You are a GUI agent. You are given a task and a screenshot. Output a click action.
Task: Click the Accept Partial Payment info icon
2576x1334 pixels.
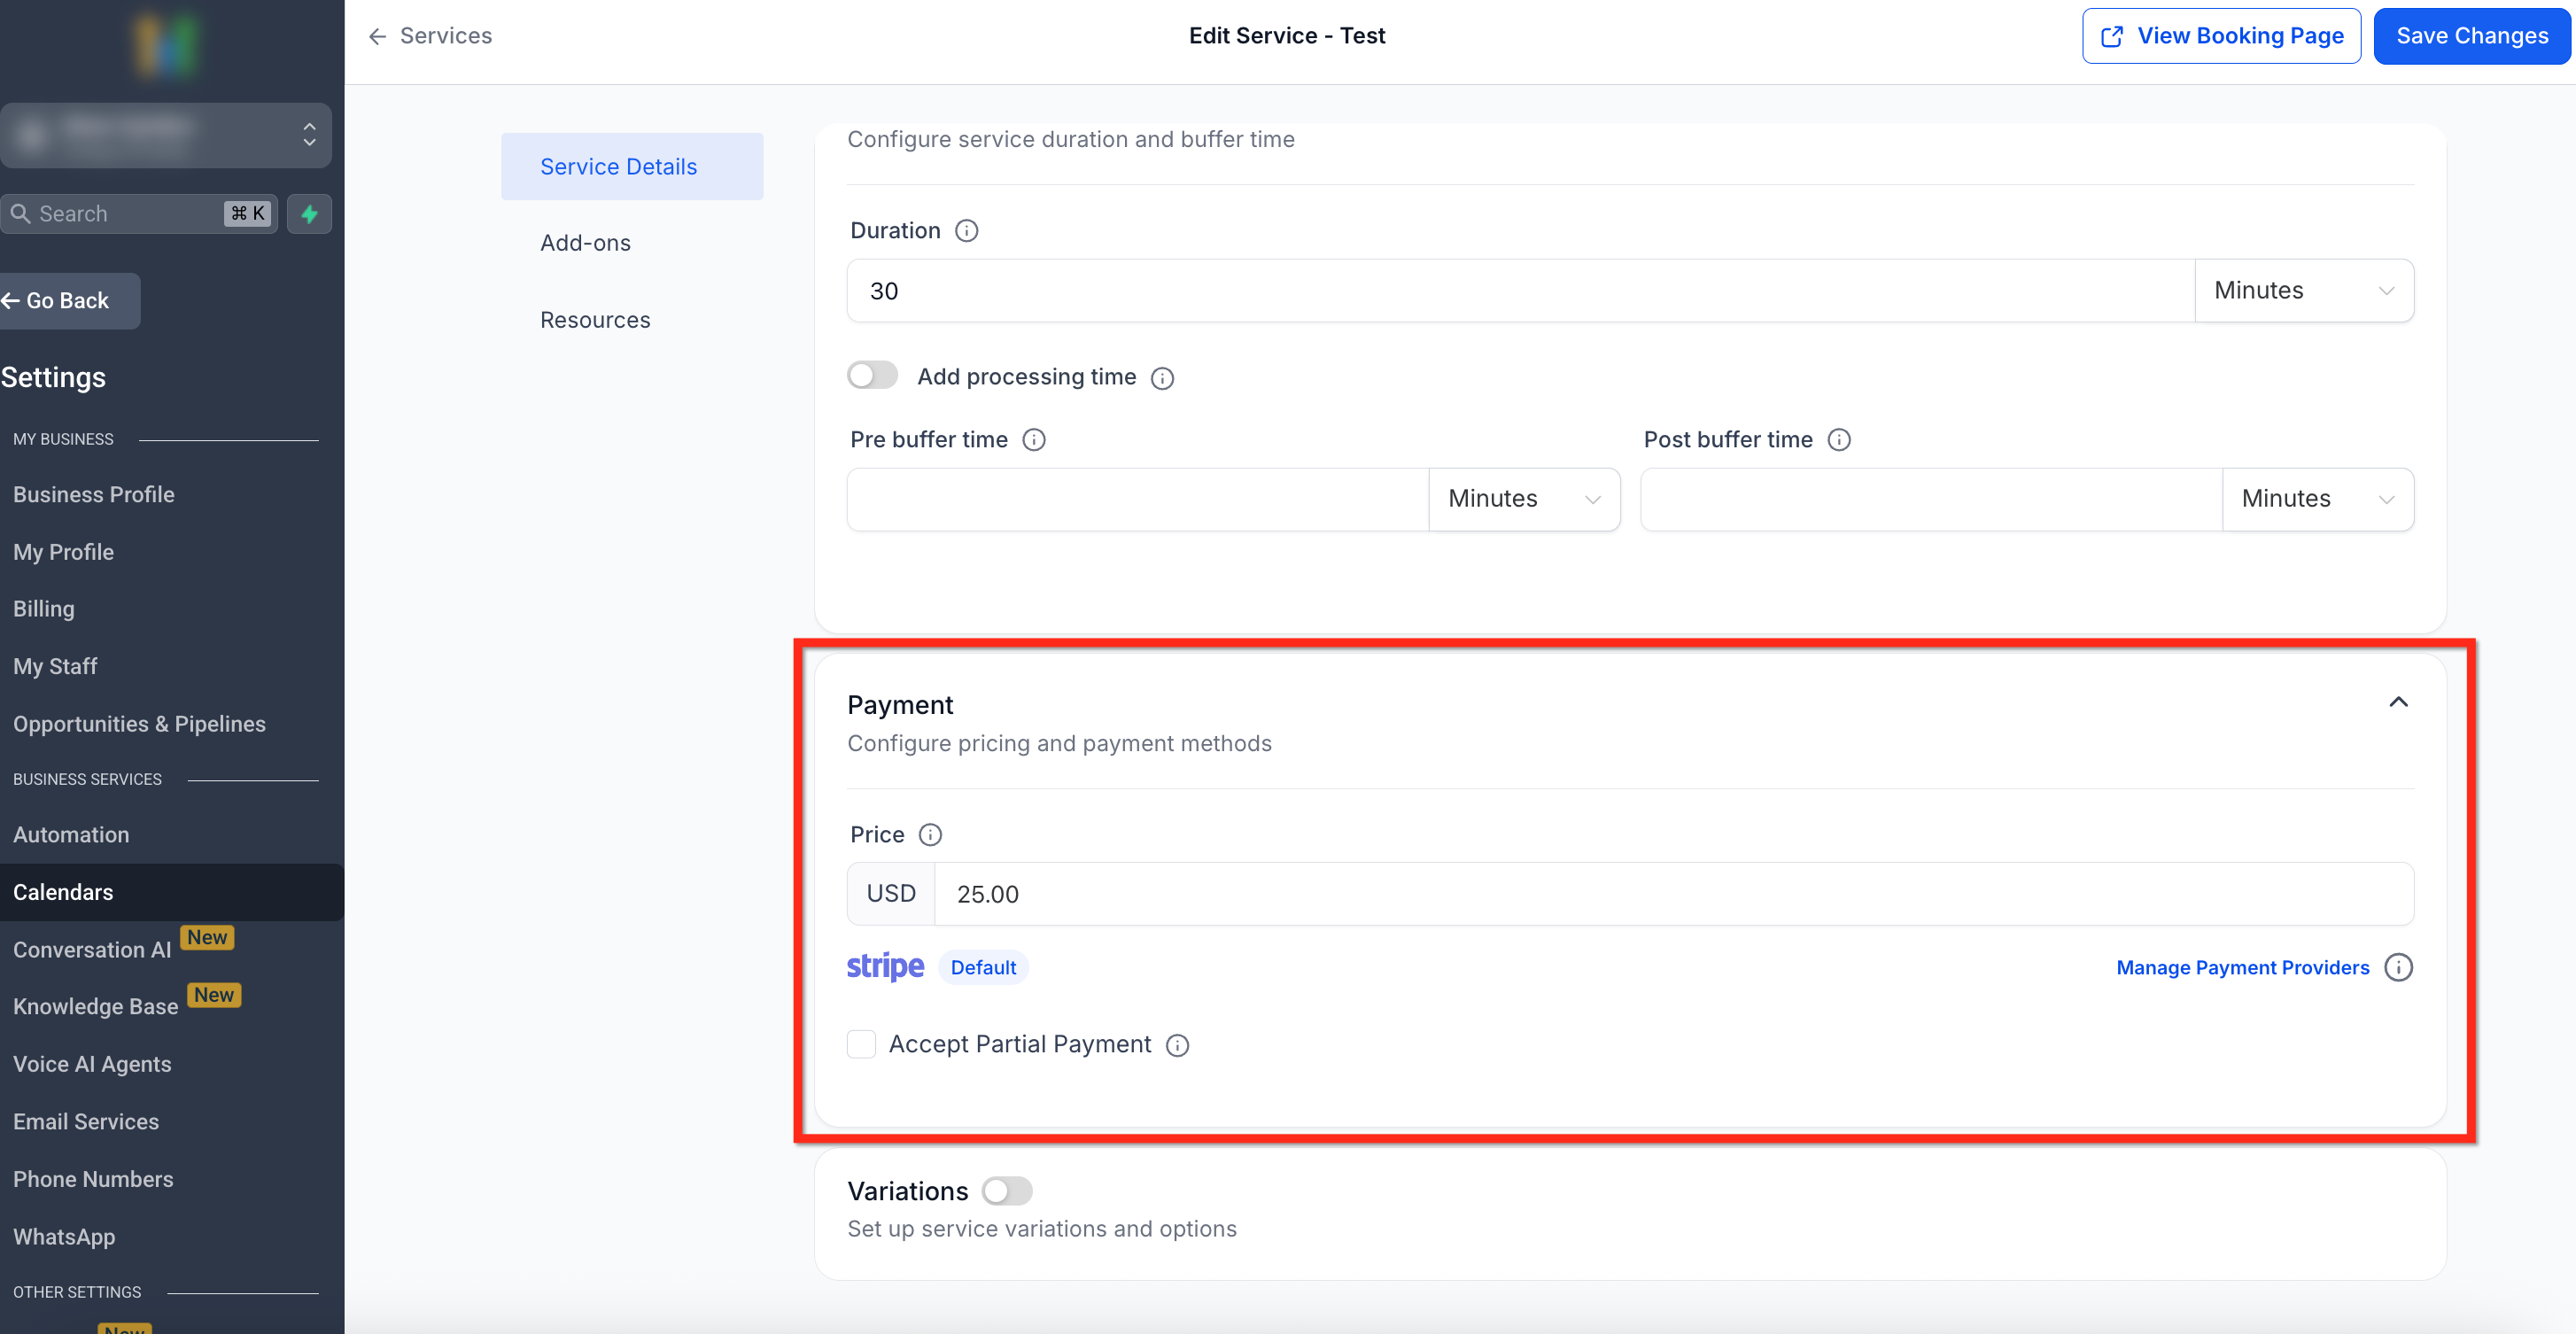(x=1178, y=1045)
